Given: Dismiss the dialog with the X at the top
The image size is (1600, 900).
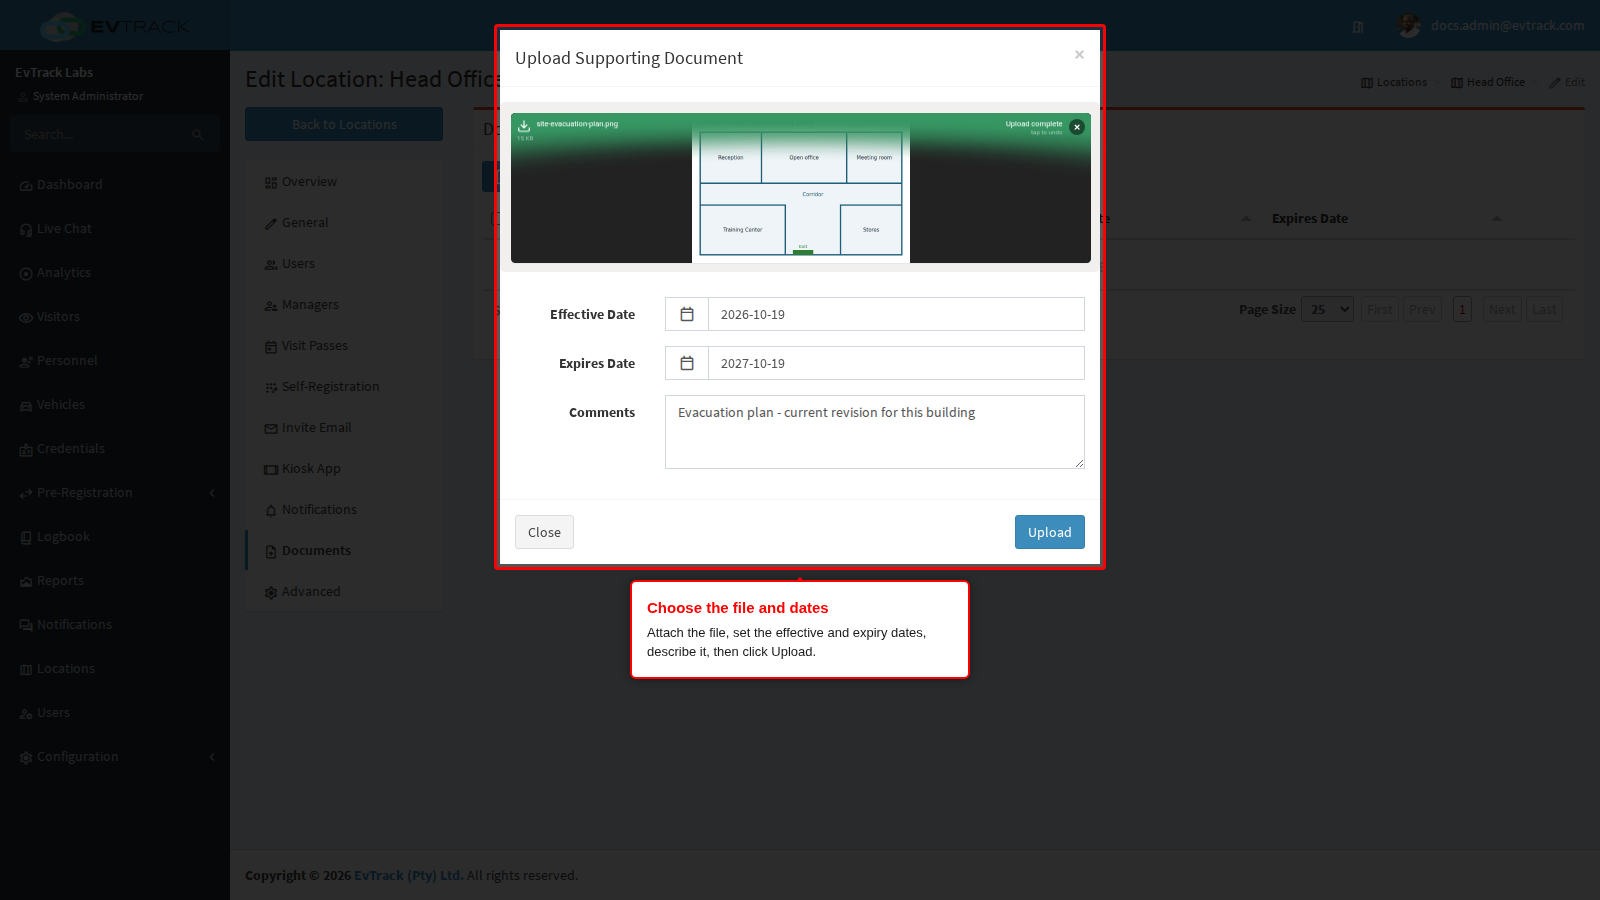Looking at the screenshot, I should tap(1079, 55).
